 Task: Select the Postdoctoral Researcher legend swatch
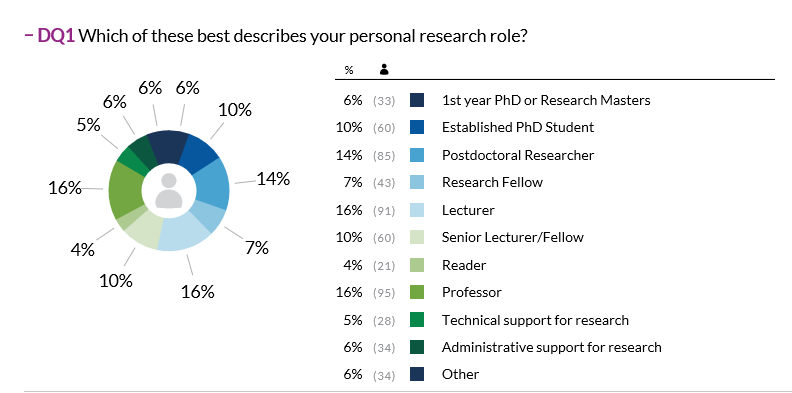pyautogui.click(x=417, y=155)
